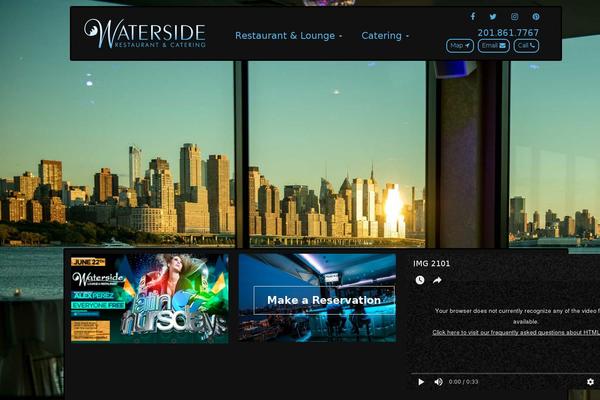Open the Twitter social icon
The height and width of the screenshot is (400, 600).
[x=493, y=16]
